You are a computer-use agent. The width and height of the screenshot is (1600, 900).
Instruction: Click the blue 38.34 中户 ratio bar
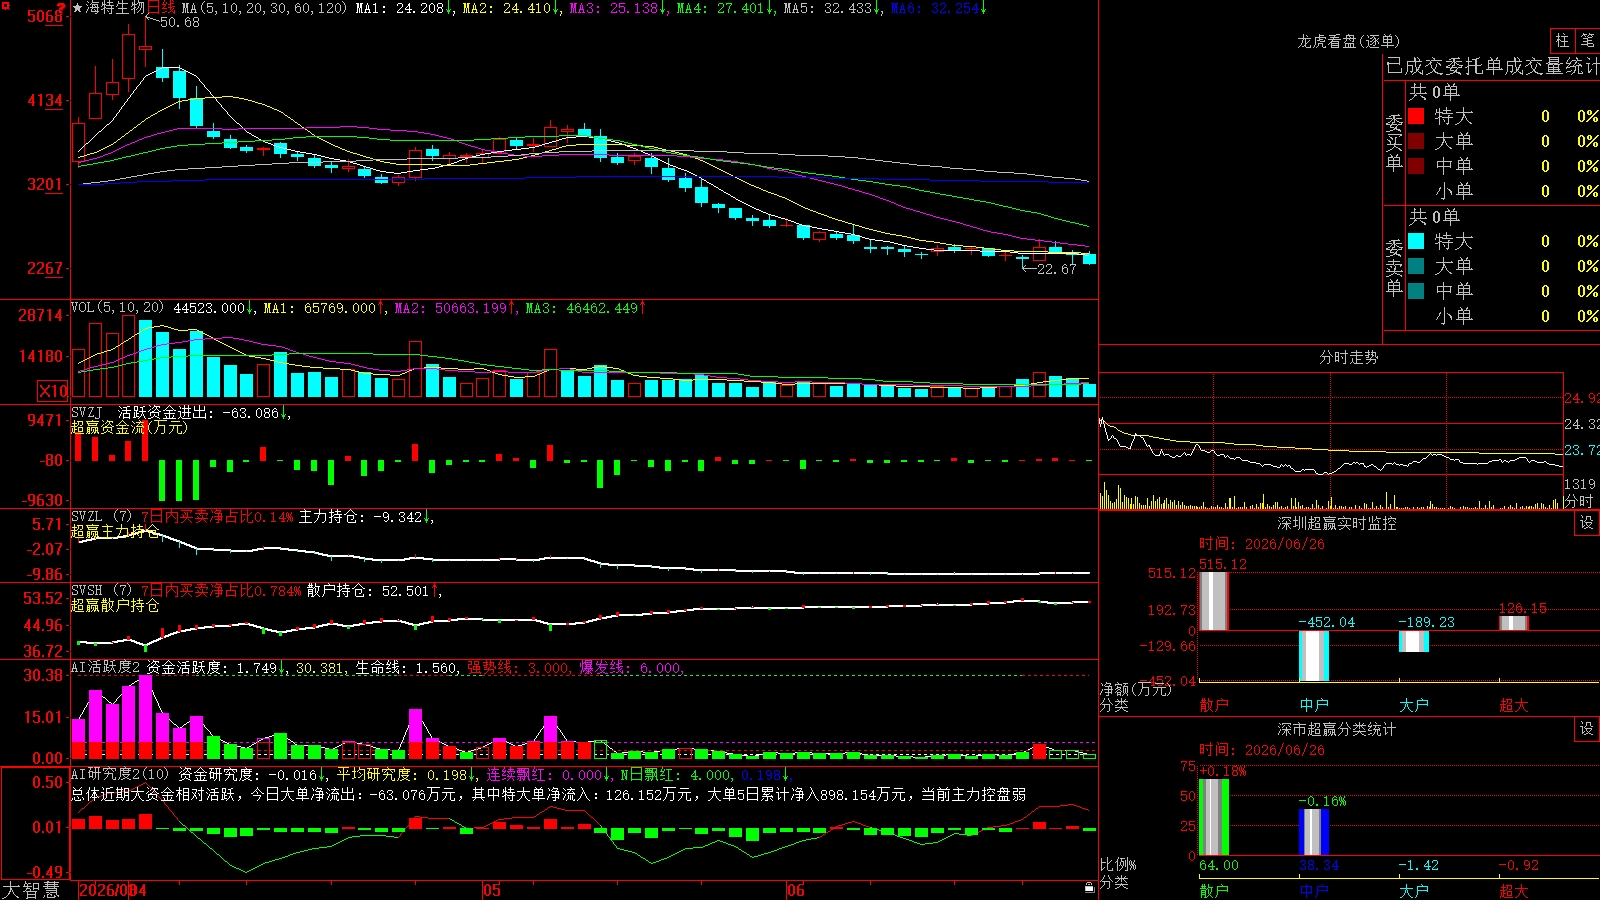point(1314,833)
